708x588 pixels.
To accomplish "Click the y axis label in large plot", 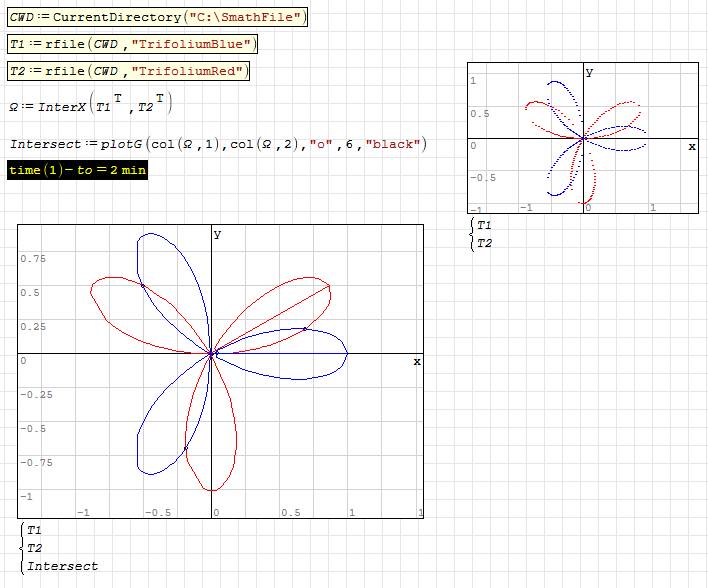I will (217, 234).
